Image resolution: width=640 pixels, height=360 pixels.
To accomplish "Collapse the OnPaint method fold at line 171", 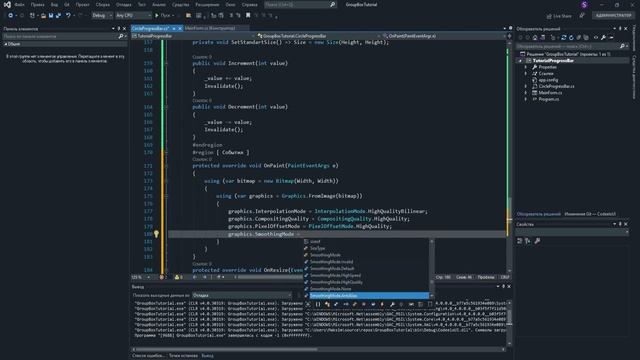I will click(x=166, y=166).
